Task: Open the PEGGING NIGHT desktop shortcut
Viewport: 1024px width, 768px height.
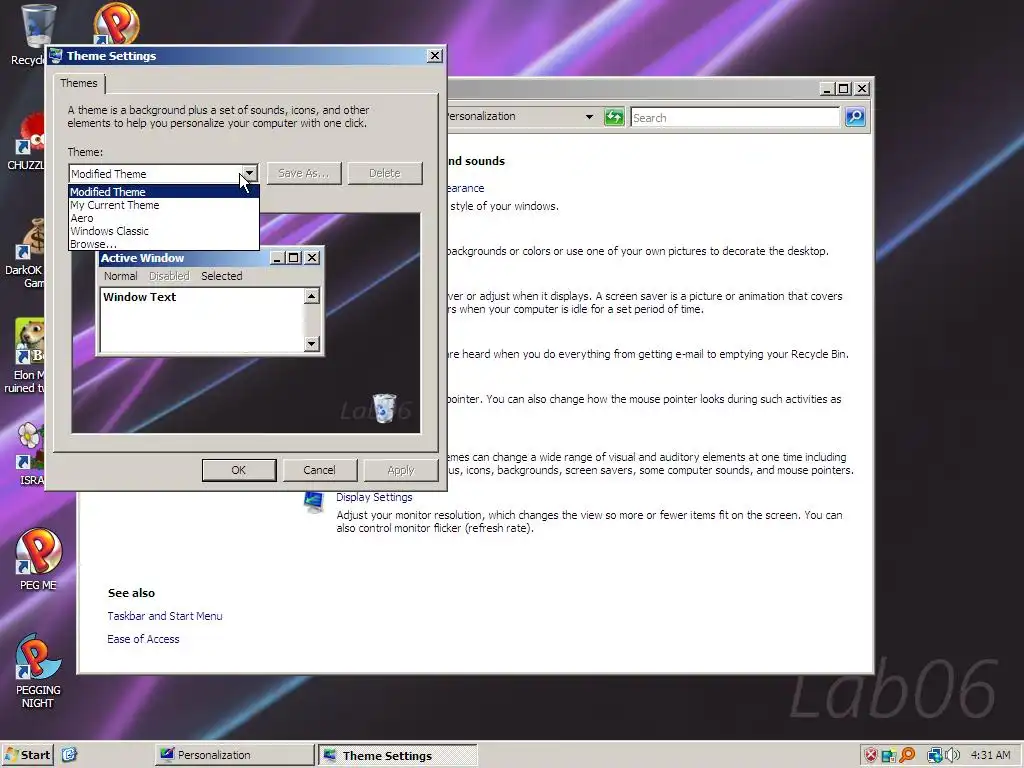Action: point(38,670)
